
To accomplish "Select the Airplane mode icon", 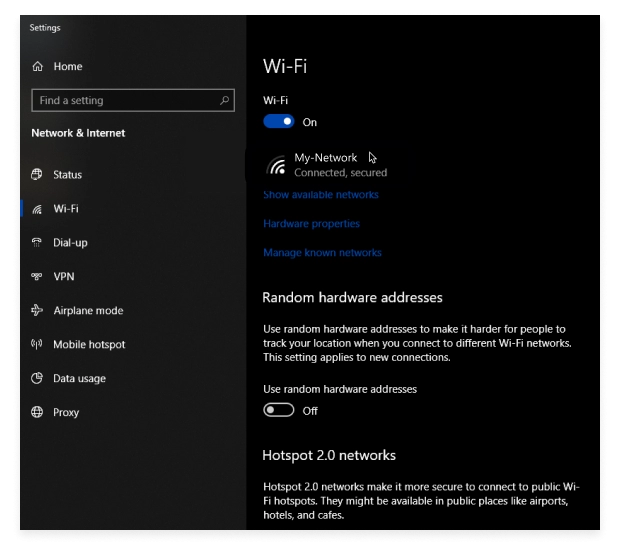I will (x=38, y=311).
